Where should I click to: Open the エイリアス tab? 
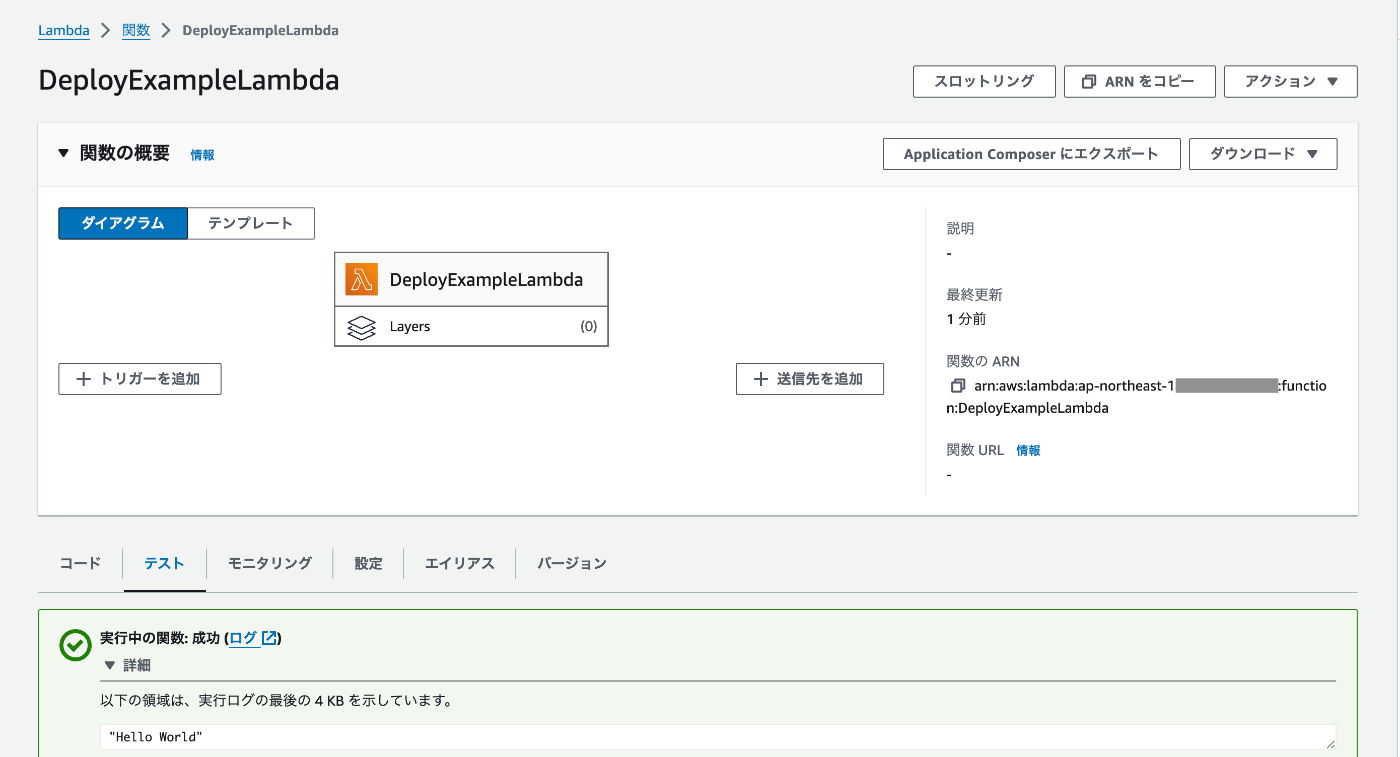pos(460,563)
